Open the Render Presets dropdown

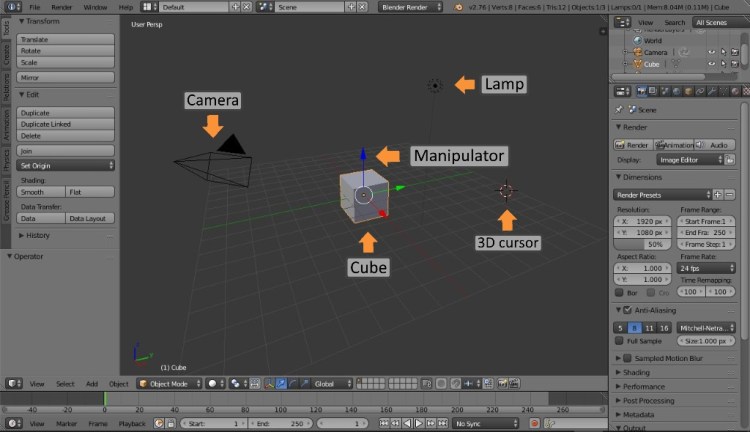662,195
